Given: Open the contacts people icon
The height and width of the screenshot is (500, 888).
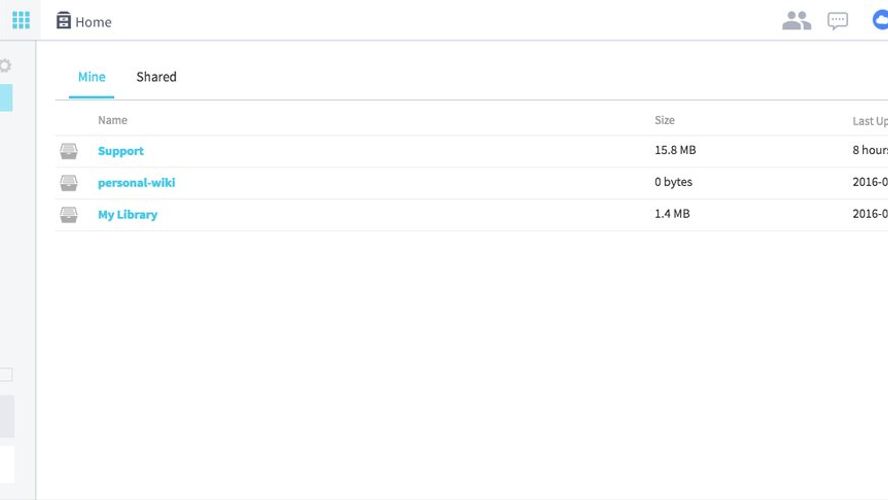Looking at the screenshot, I should [x=796, y=21].
